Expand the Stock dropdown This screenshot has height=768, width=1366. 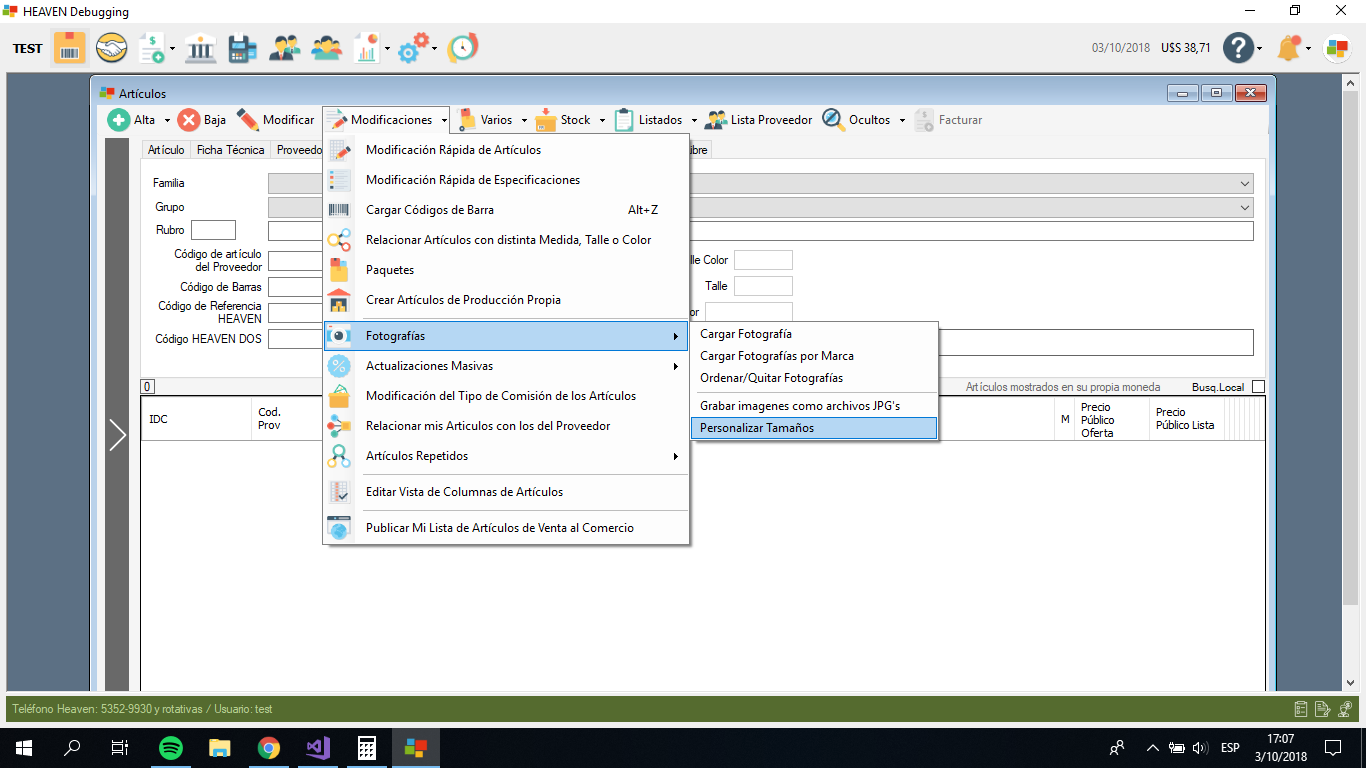(x=602, y=120)
